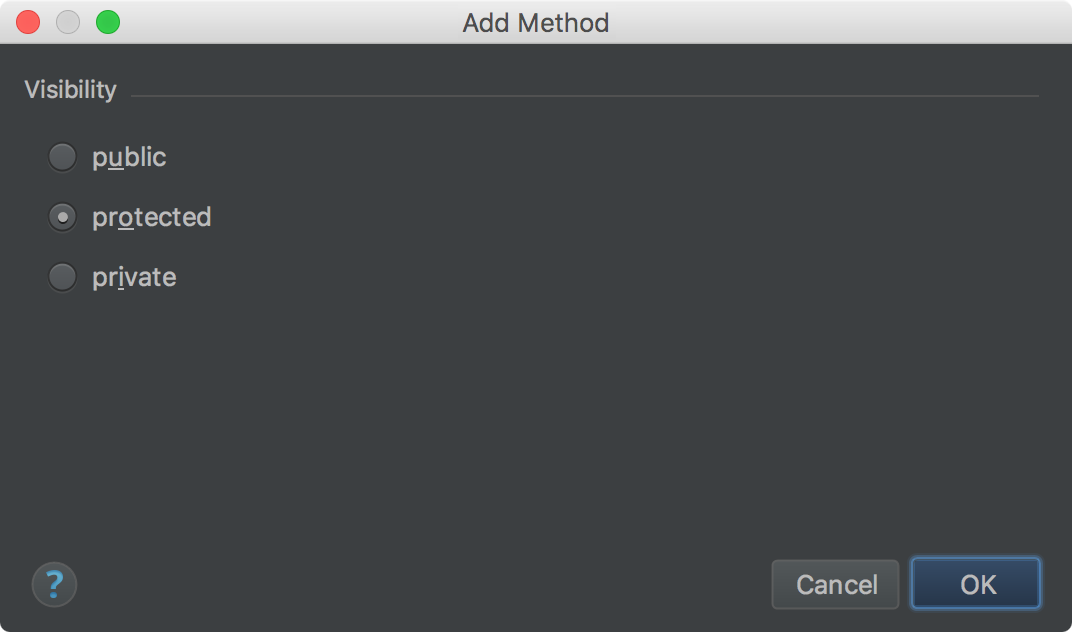
Task: Click the circle beside the public option
Action: pos(62,157)
